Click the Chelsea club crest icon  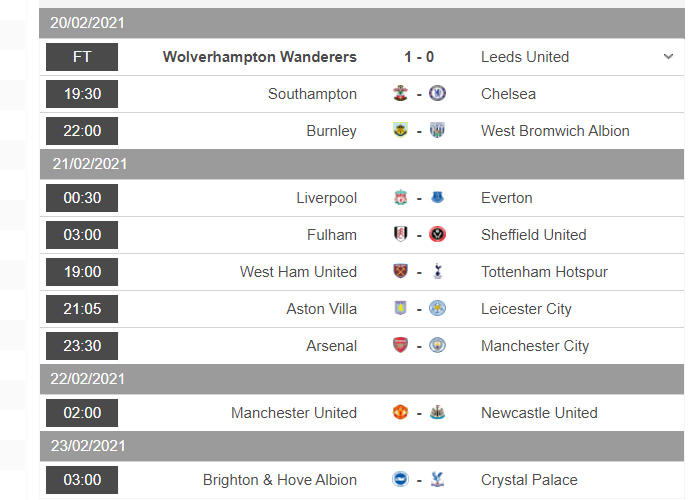437,94
